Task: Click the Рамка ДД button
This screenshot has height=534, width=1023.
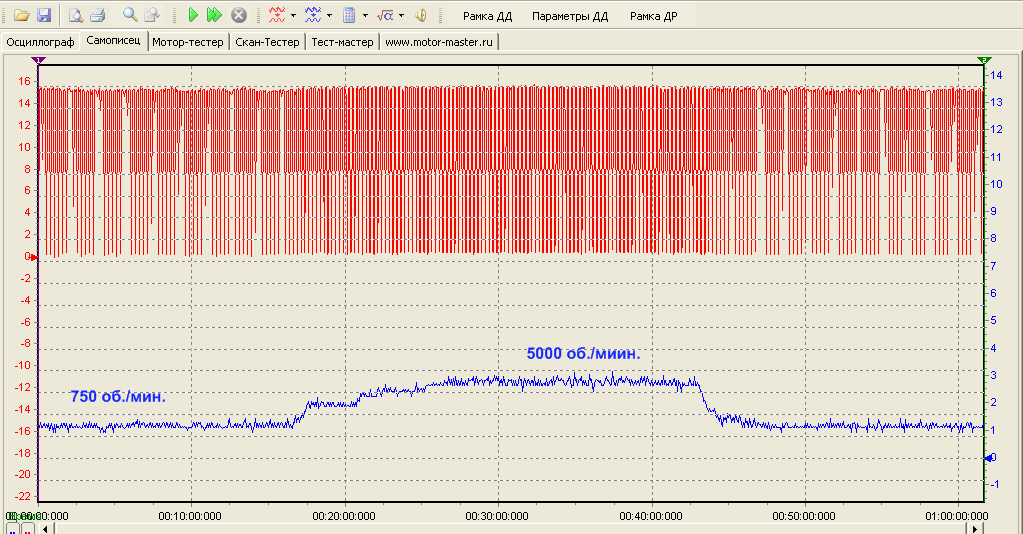Action: 487,16
